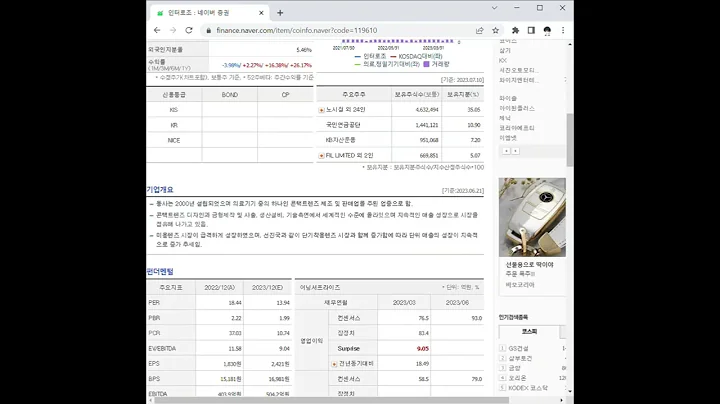Screen dimensions: 720x404
Task: Expand the 전년동기대비 row in 어닝서프라이즈
Action: 334,364
